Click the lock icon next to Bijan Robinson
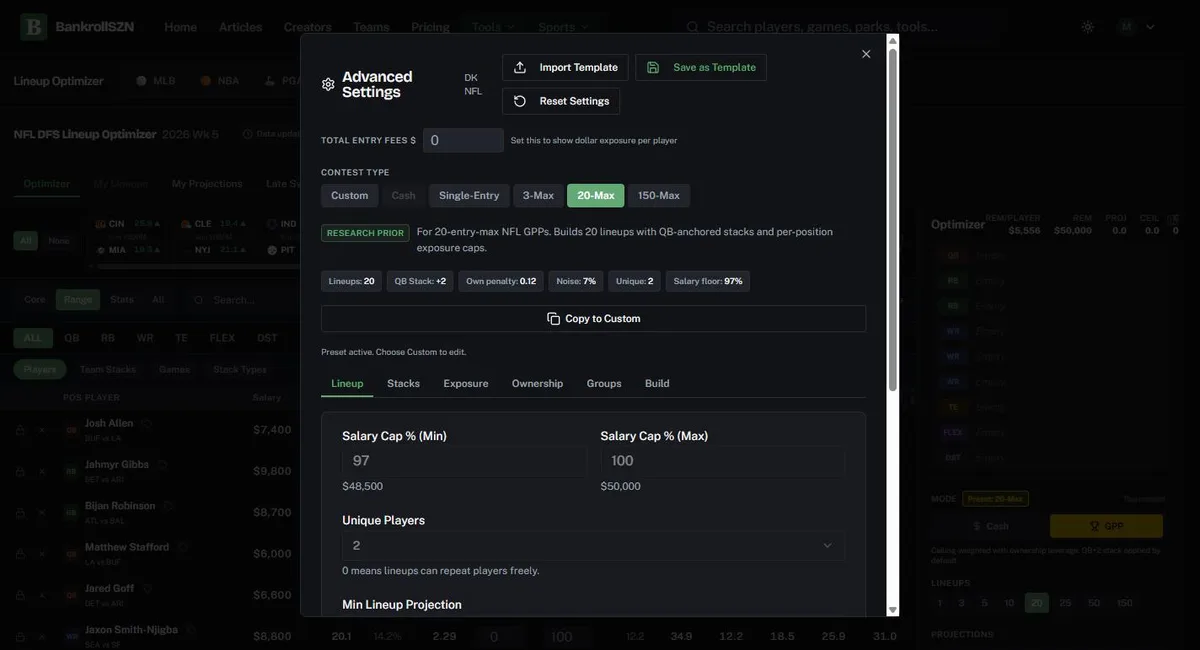 (x=20, y=513)
